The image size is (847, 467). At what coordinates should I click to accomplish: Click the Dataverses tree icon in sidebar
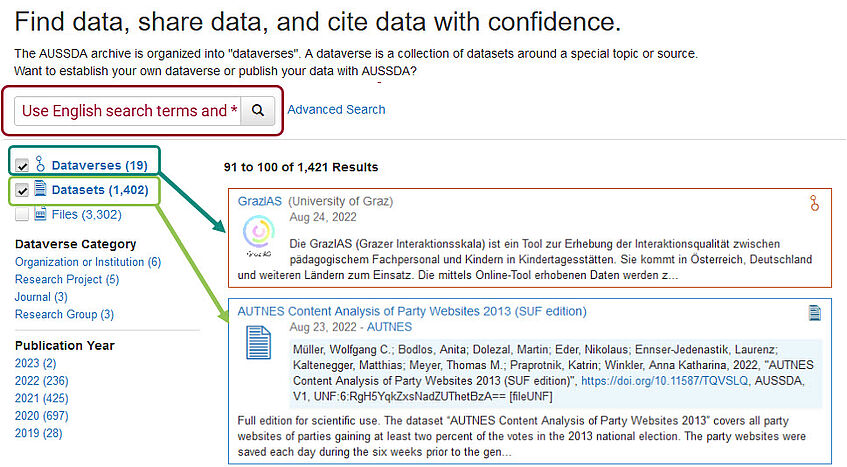click(40, 164)
